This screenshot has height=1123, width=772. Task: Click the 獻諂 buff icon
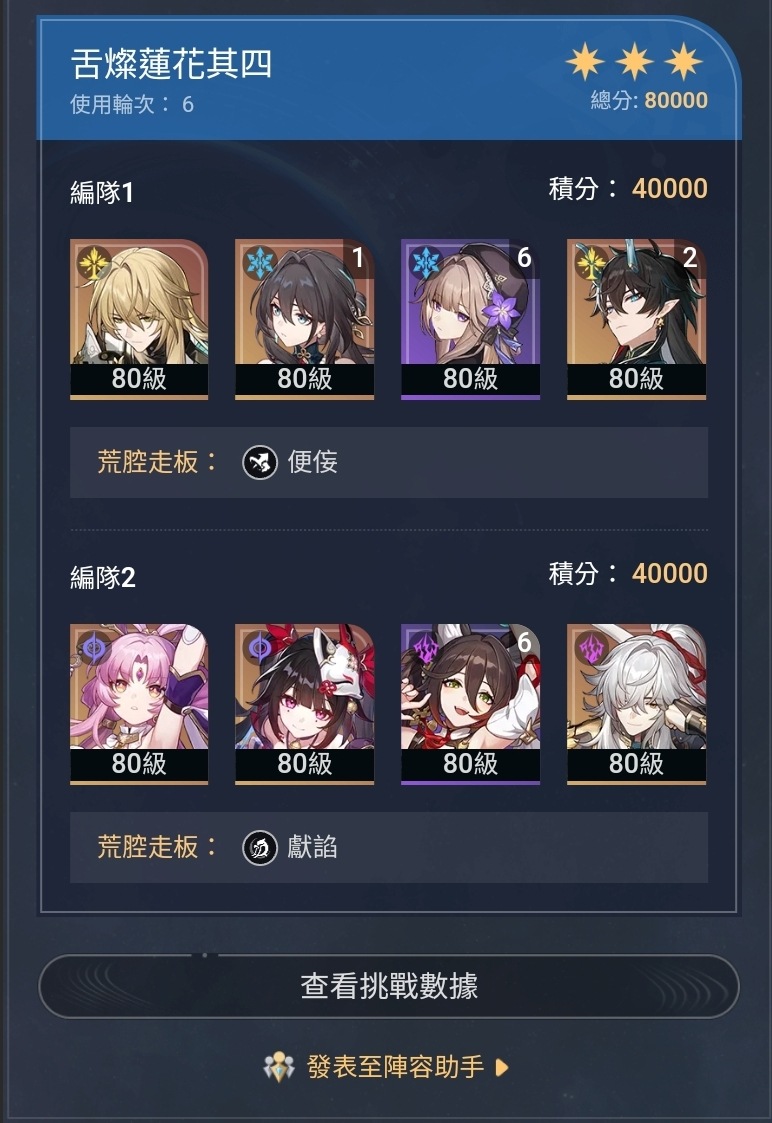[x=260, y=848]
